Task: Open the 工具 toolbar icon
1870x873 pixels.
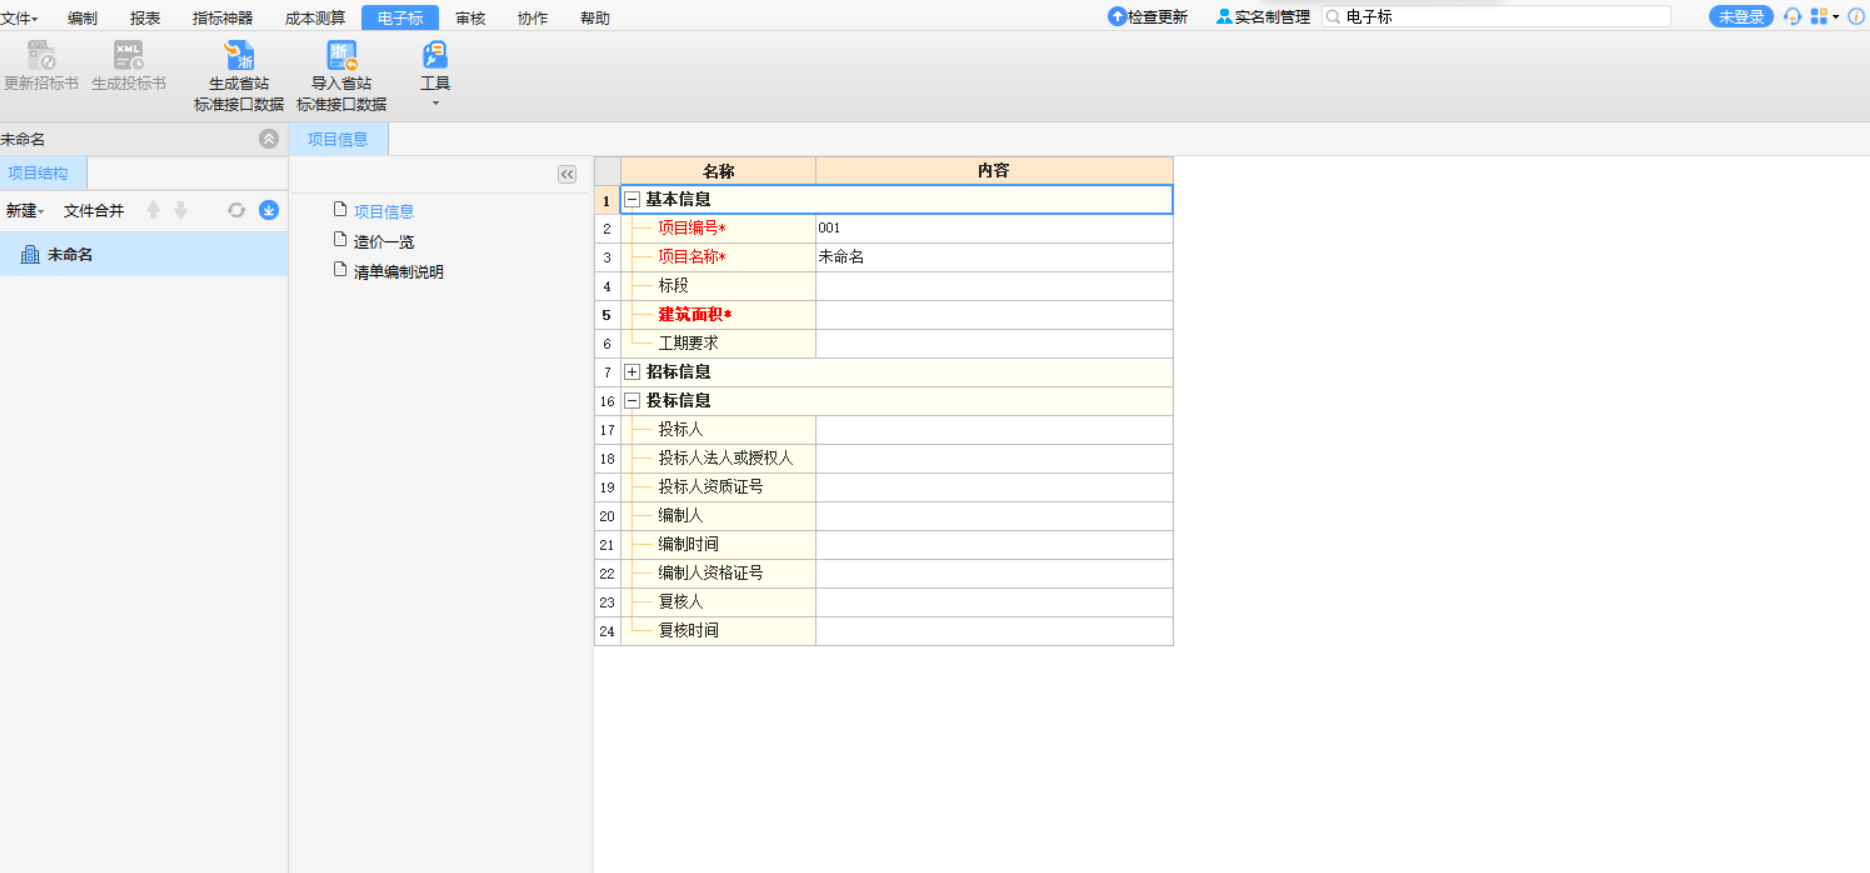Action: point(435,55)
